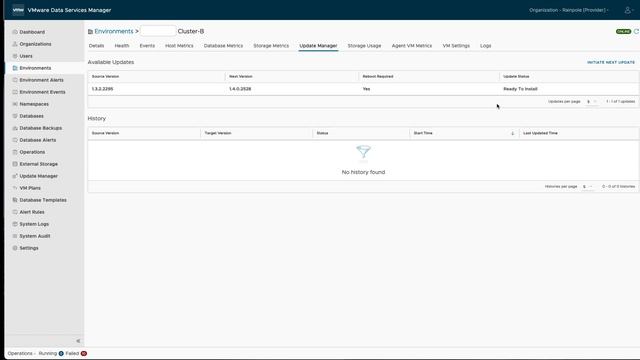Open the Storage Usage tab

(x=364, y=46)
